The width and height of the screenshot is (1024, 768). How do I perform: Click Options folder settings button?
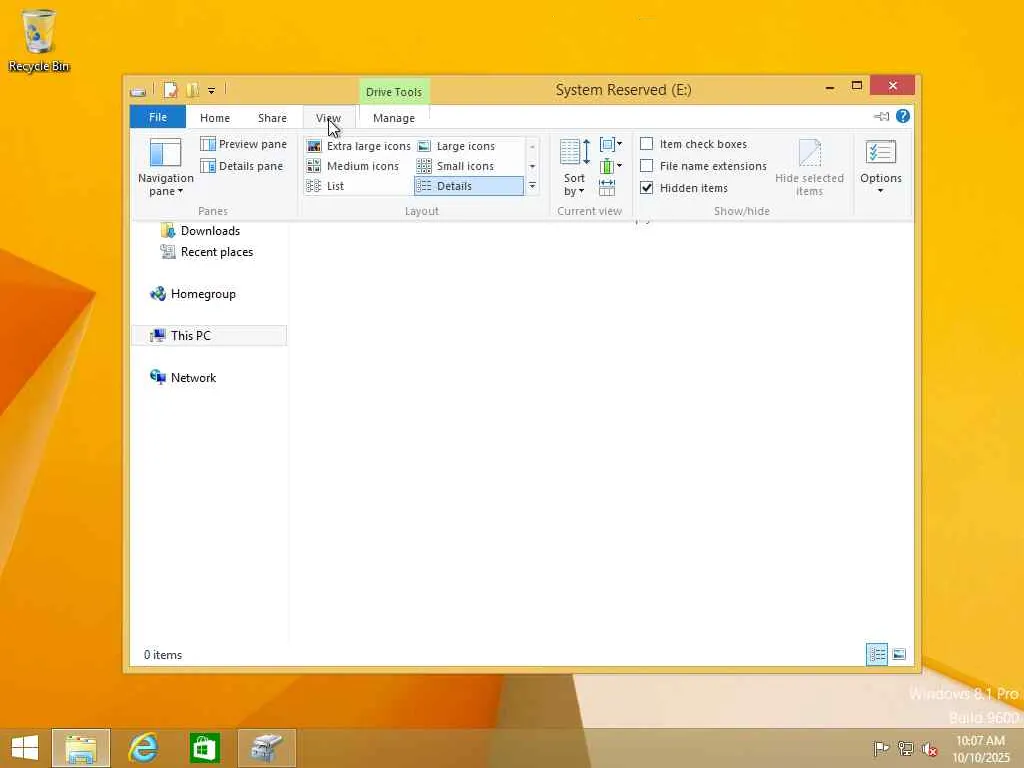coord(880,161)
